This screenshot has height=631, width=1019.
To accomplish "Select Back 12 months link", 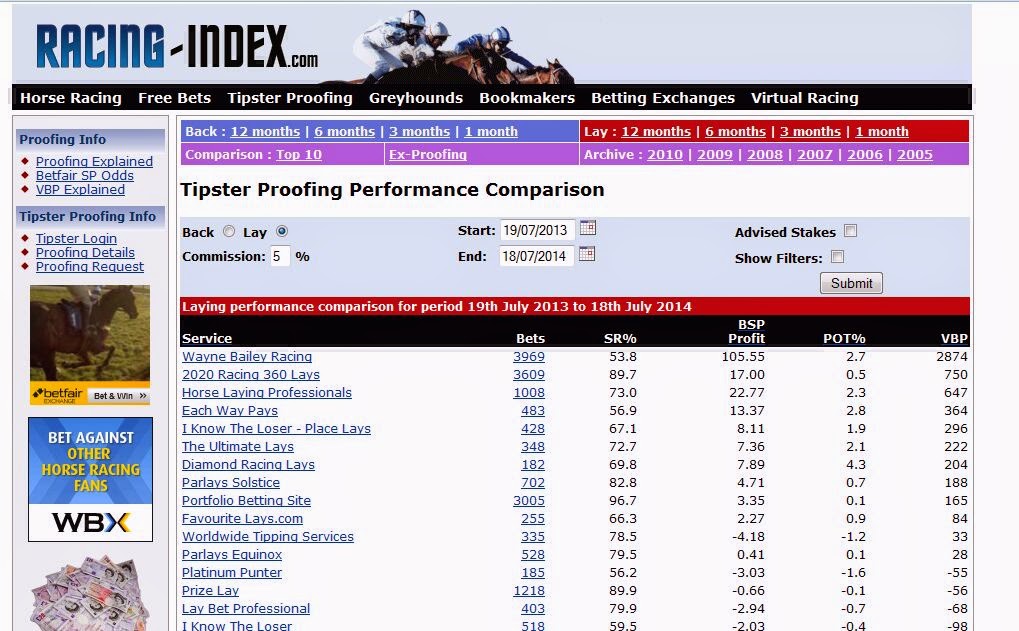I will coord(265,131).
